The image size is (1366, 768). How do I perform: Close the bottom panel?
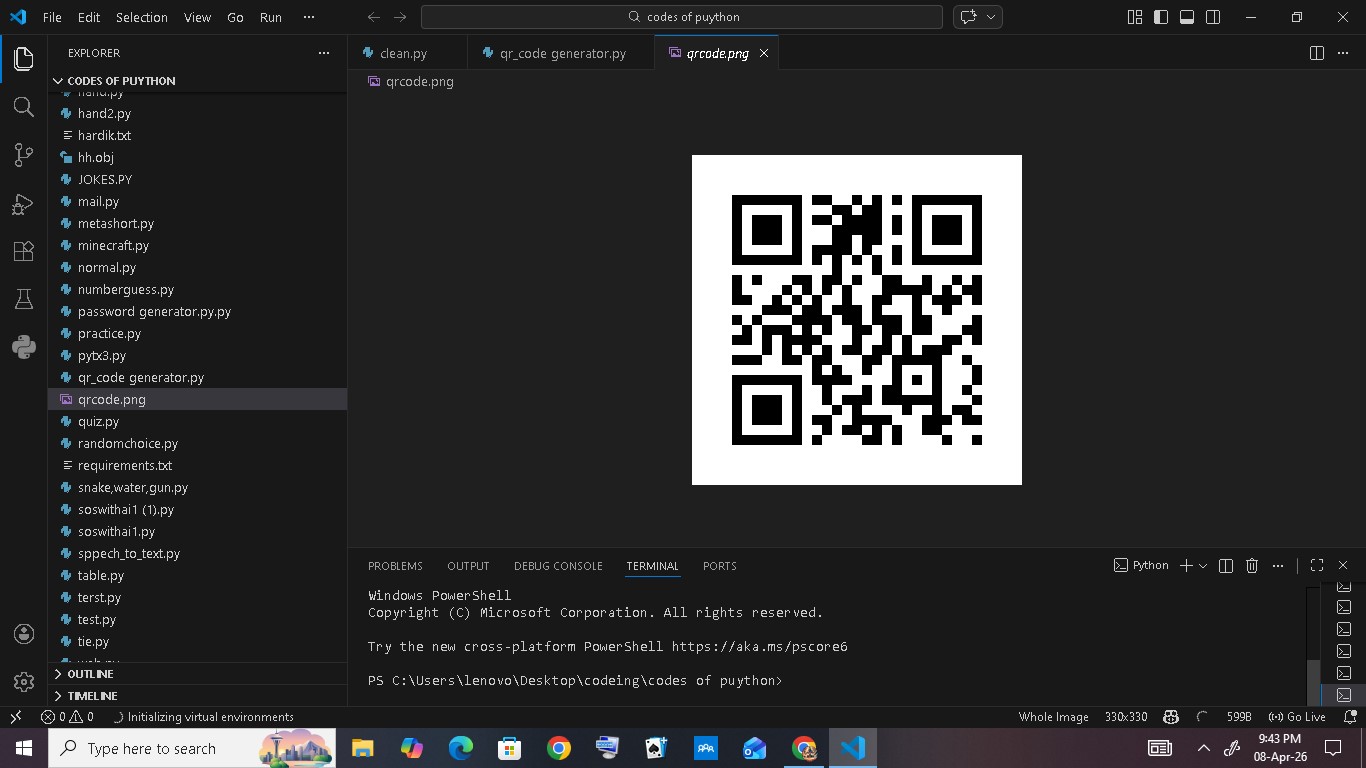pyautogui.click(x=1343, y=565)
